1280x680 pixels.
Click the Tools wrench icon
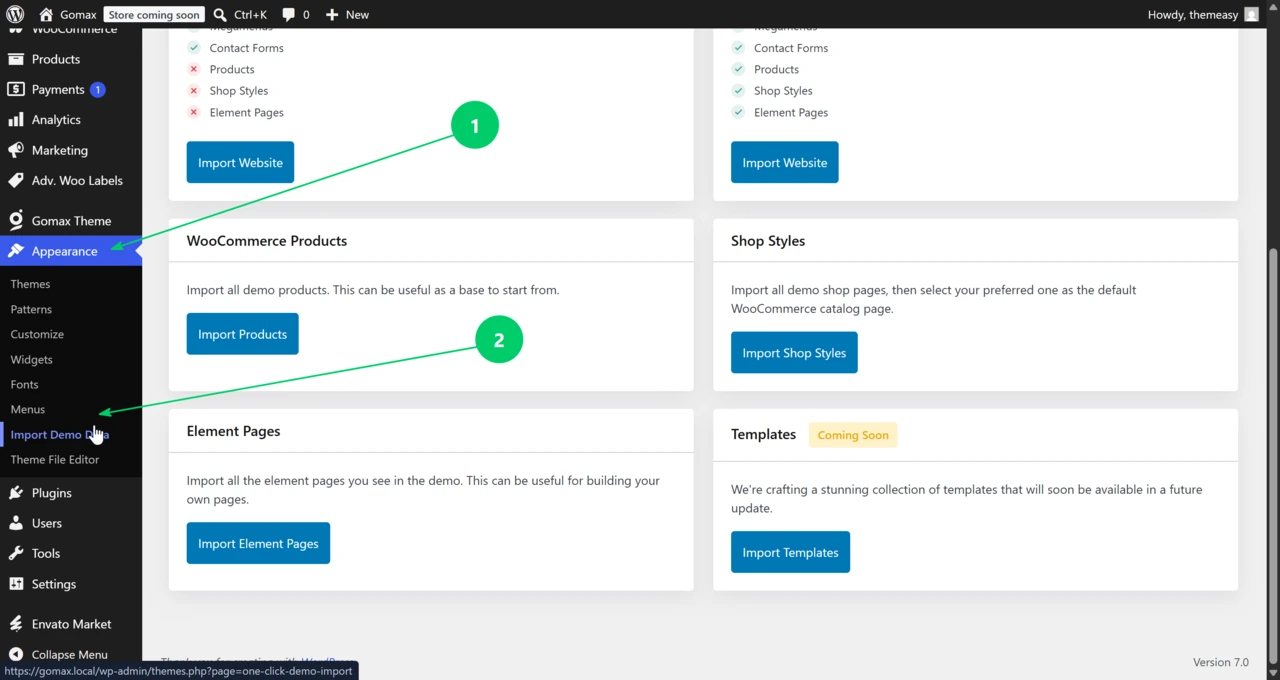16,553
